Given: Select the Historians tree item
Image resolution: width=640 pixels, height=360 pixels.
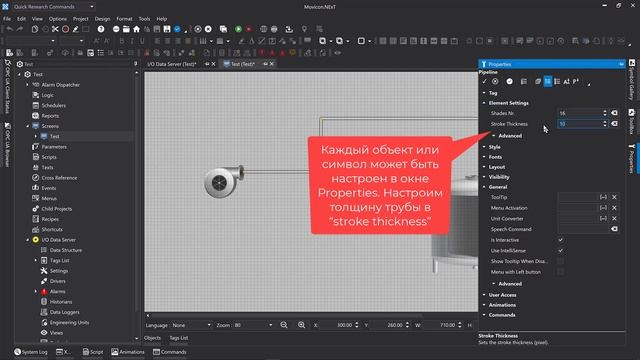Looking at the screenshot, I should (61, 302).
